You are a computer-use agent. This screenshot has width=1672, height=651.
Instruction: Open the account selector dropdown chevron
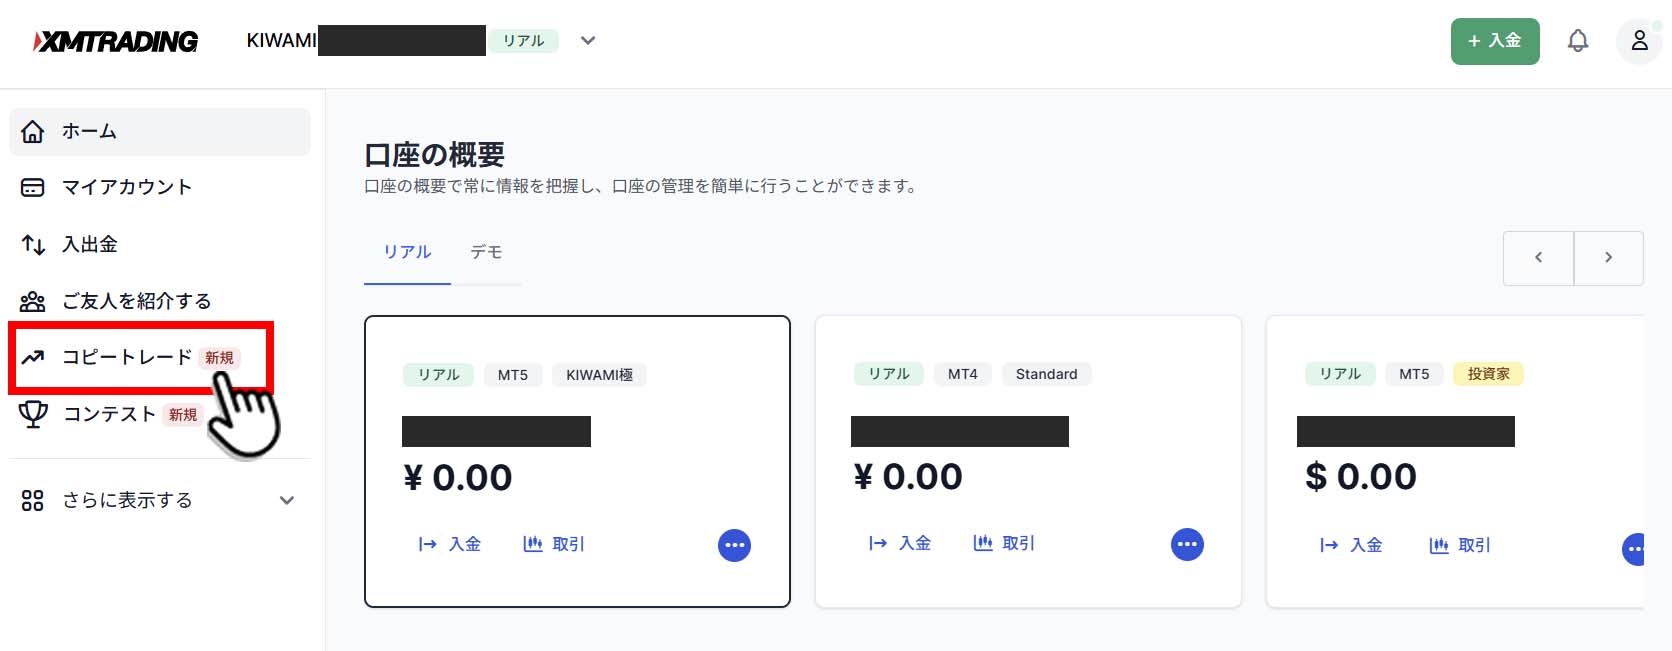588,41
